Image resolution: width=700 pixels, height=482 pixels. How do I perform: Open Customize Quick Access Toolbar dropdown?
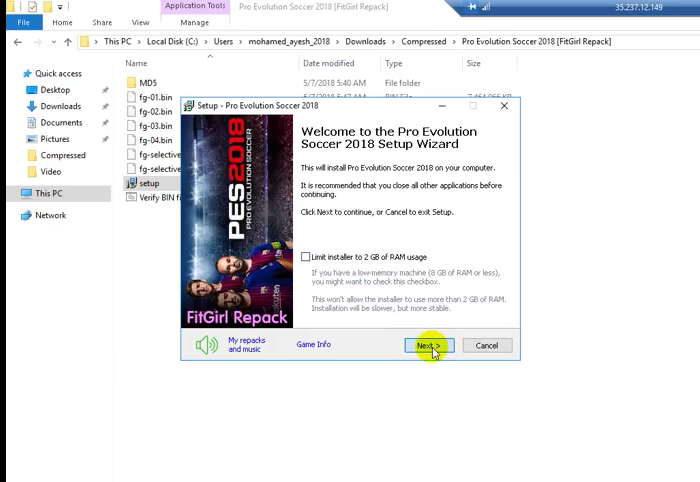coord(60,7)
